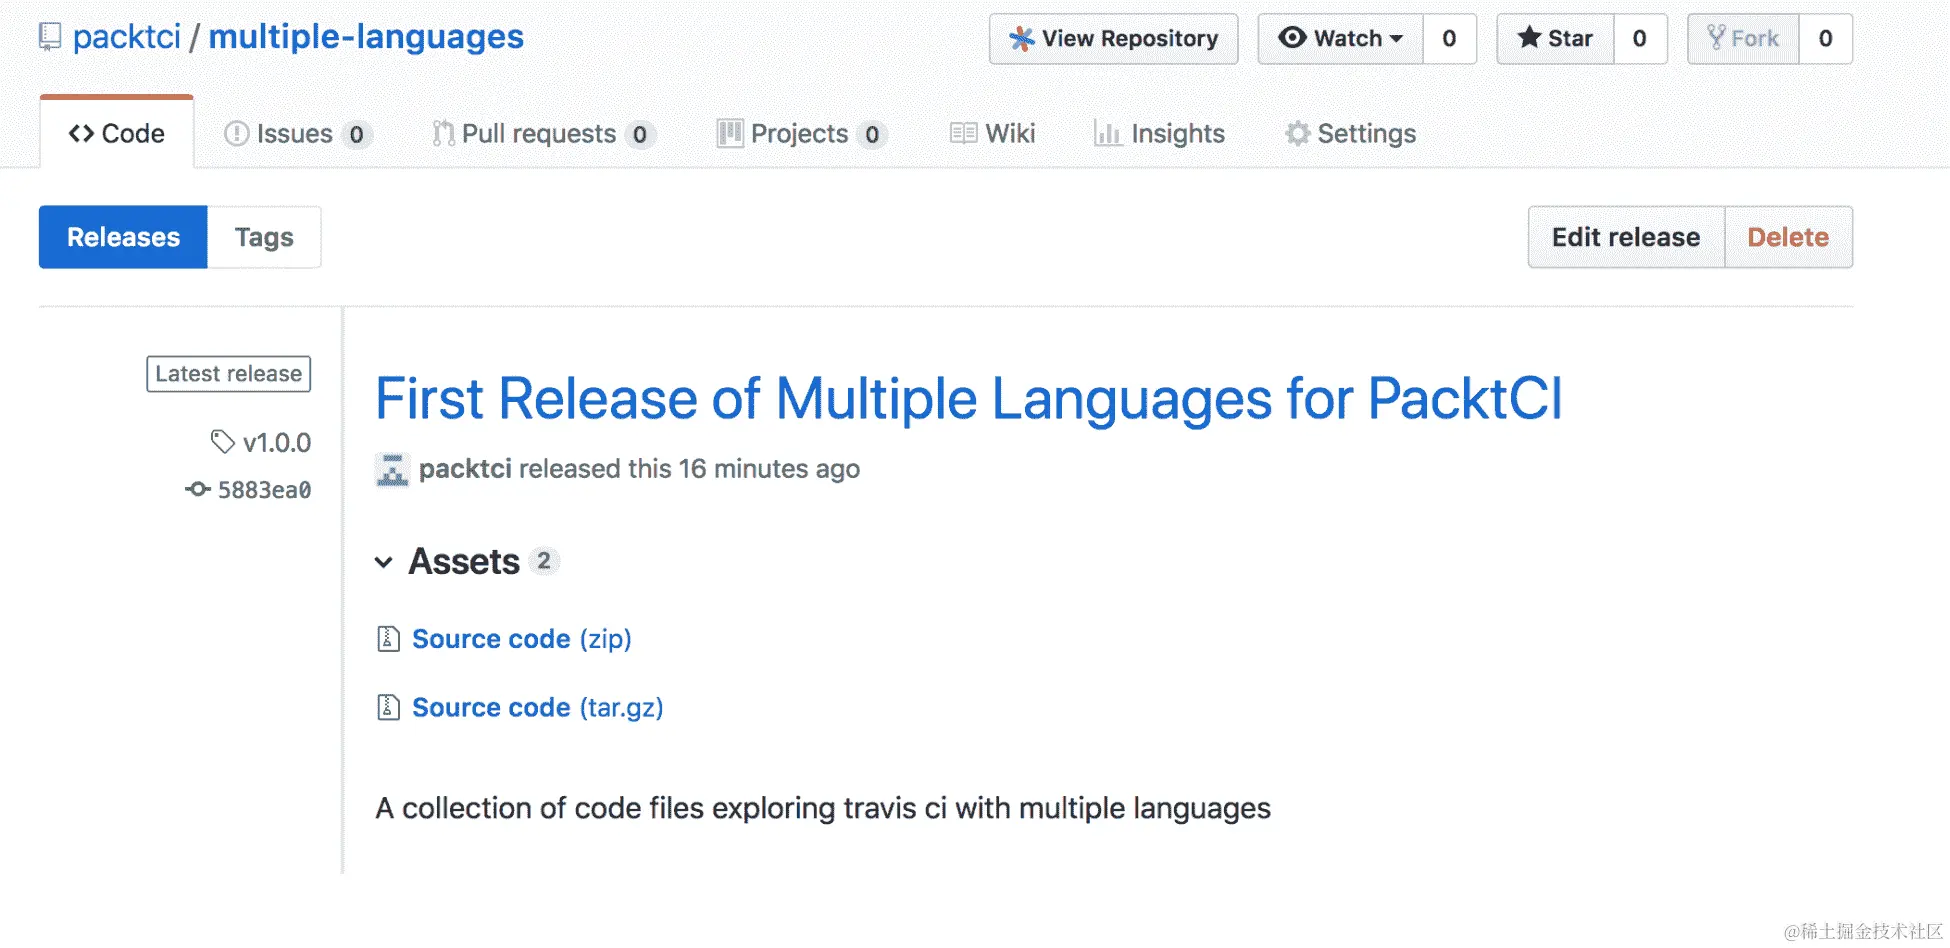Screen dimensions: 1950x948
Task: Click the tar.gz file icon
Action: coord(388,708)
